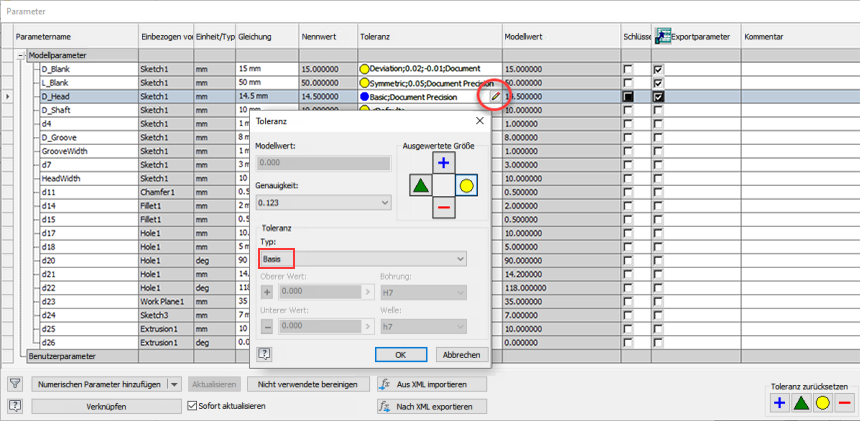Screen dimensions: 860x421
Task: Click yellow circle icon in D_Blank tolerance cell
Action: pyautogui.click(x=364, y=69)
